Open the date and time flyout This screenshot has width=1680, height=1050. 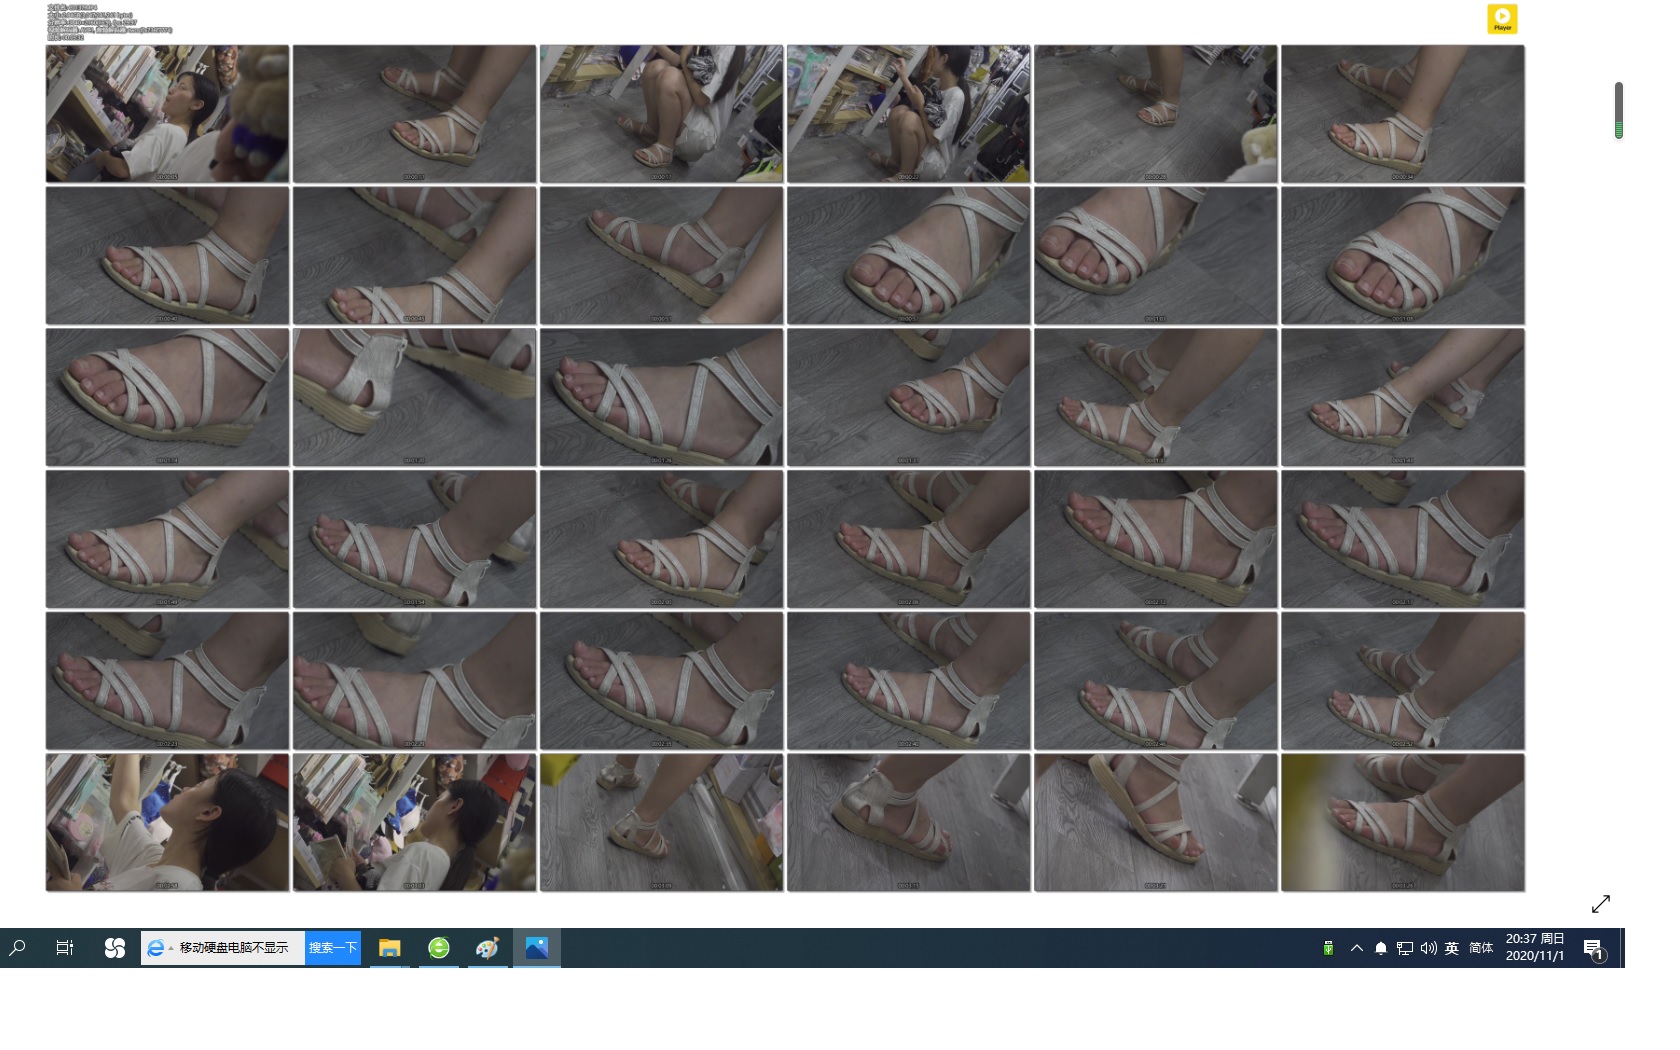pos(1535,947)
